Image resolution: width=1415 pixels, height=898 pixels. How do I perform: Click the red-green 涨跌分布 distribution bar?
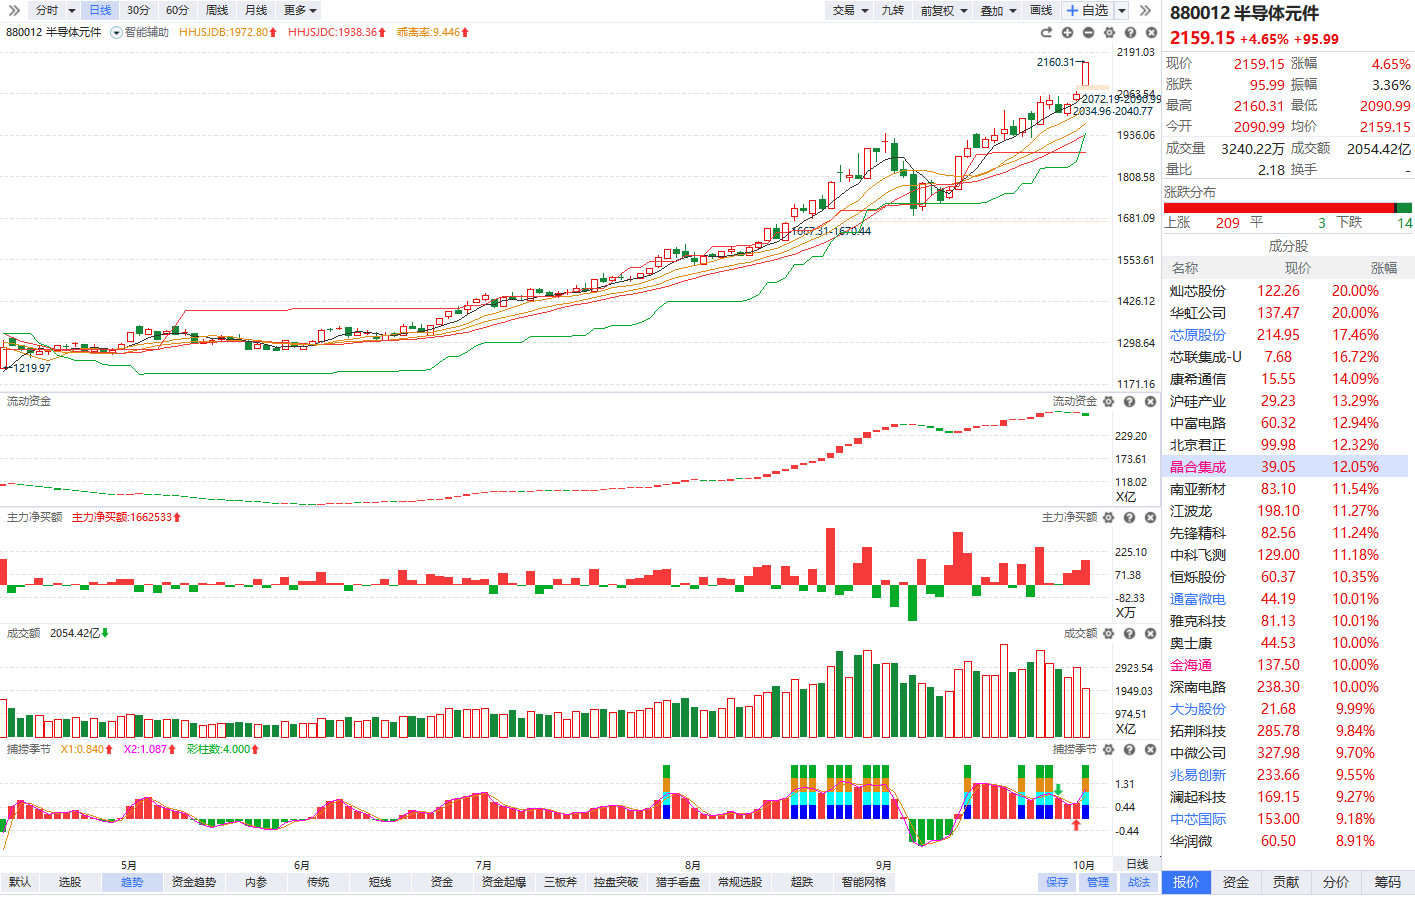1287,208
